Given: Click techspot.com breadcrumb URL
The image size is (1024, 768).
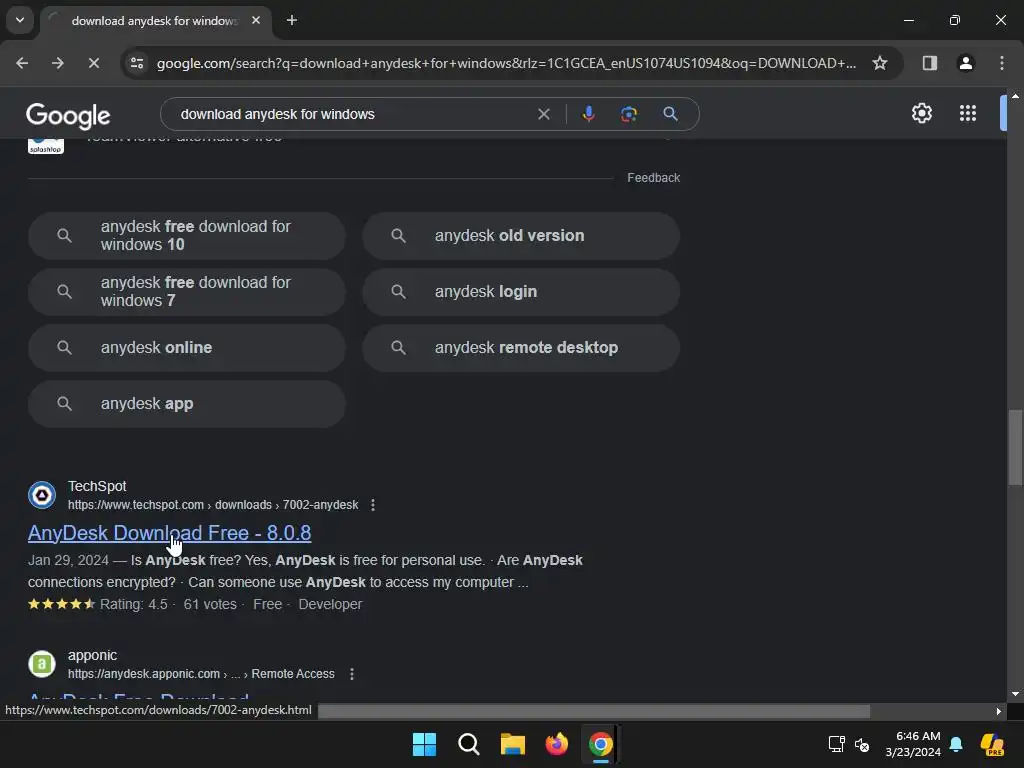Looking at the screenshot, I should pos(213,505).
